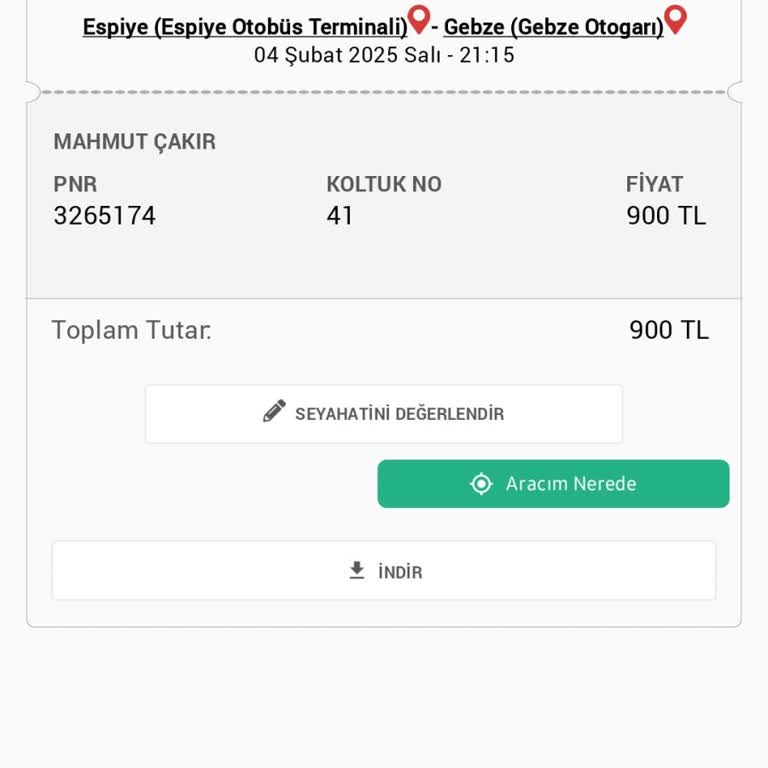Click the FİYAT heading label
The height and width of the screenshot is (768, 768).
[654, 184]
